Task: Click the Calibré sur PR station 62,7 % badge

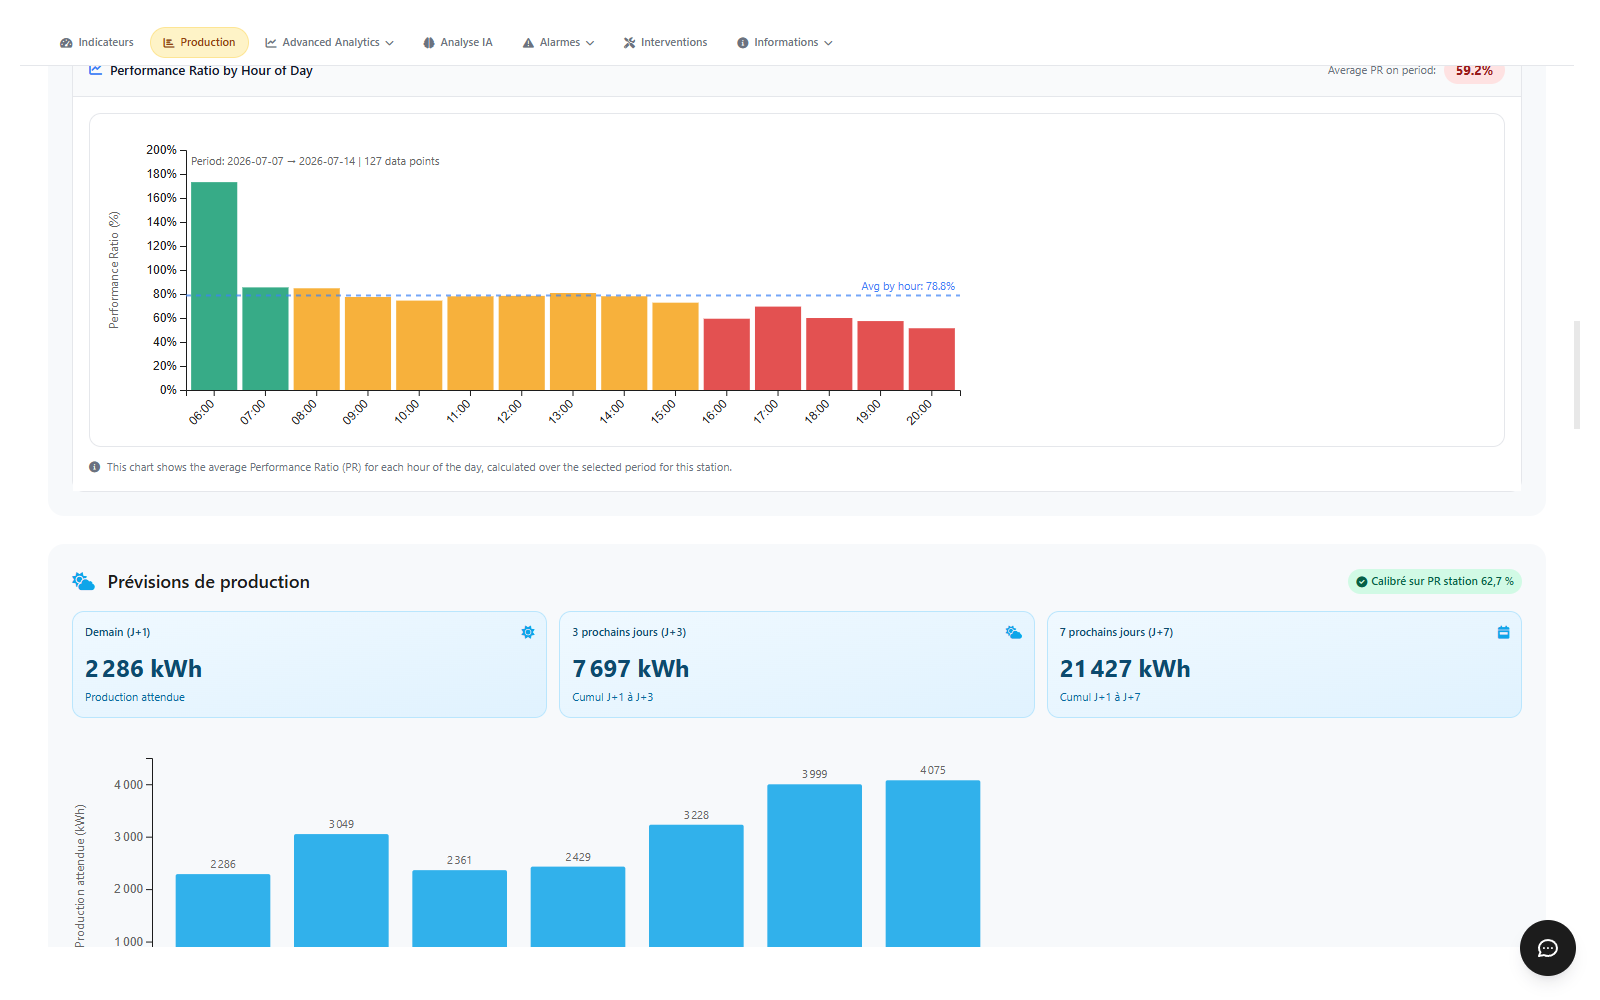Action: pos(1435,581)
